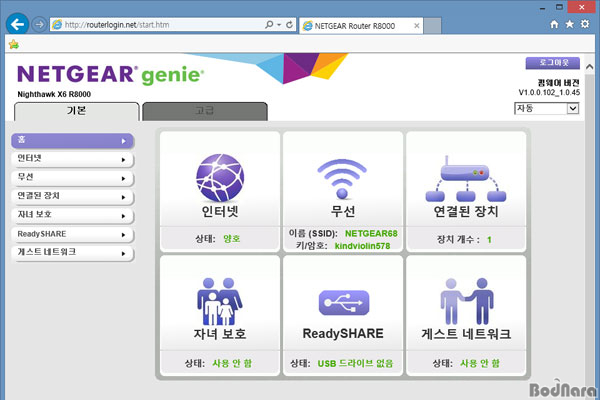600x400 pixels.
Task: Click the device count value 1
Action: point(489,240)
